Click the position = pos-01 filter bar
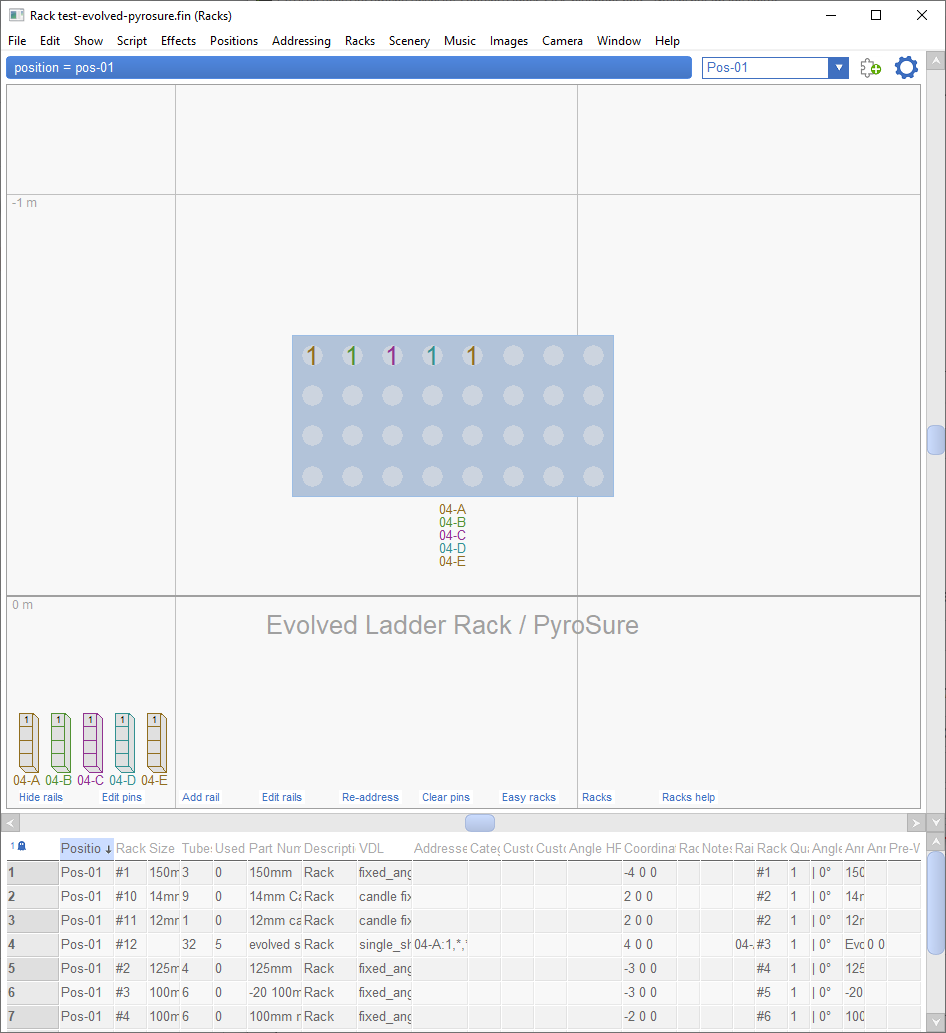Image resolution: width=946 pixels, height=1033 pixels. 348,67
